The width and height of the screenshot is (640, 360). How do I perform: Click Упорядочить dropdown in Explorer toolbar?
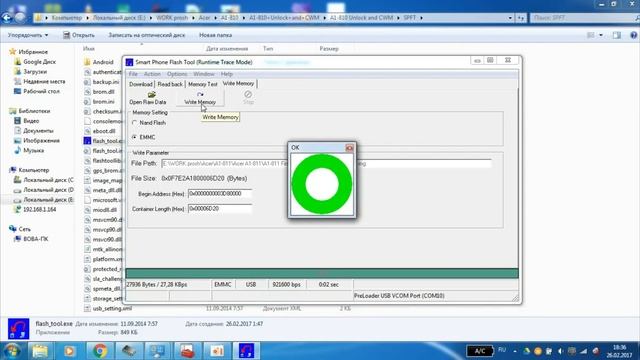coord(28,35)
